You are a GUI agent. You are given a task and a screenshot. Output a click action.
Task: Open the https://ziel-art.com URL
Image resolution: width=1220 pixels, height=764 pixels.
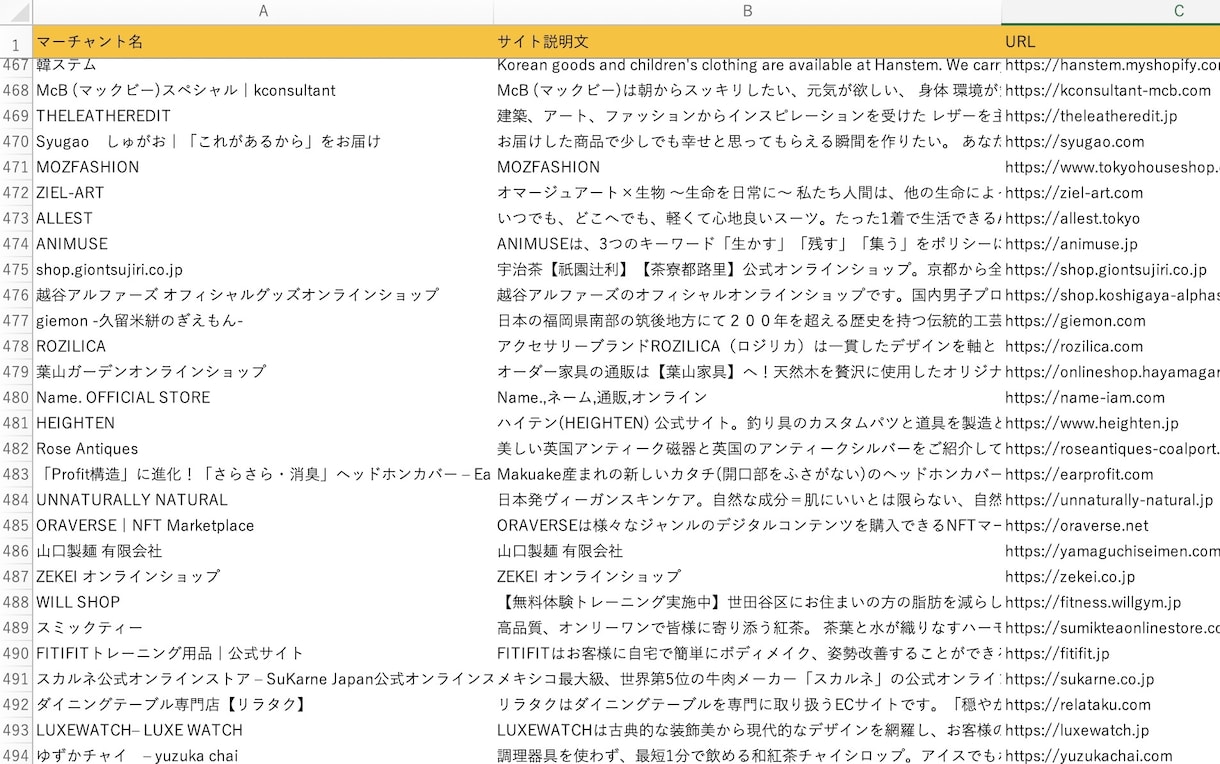point(1074,193)
